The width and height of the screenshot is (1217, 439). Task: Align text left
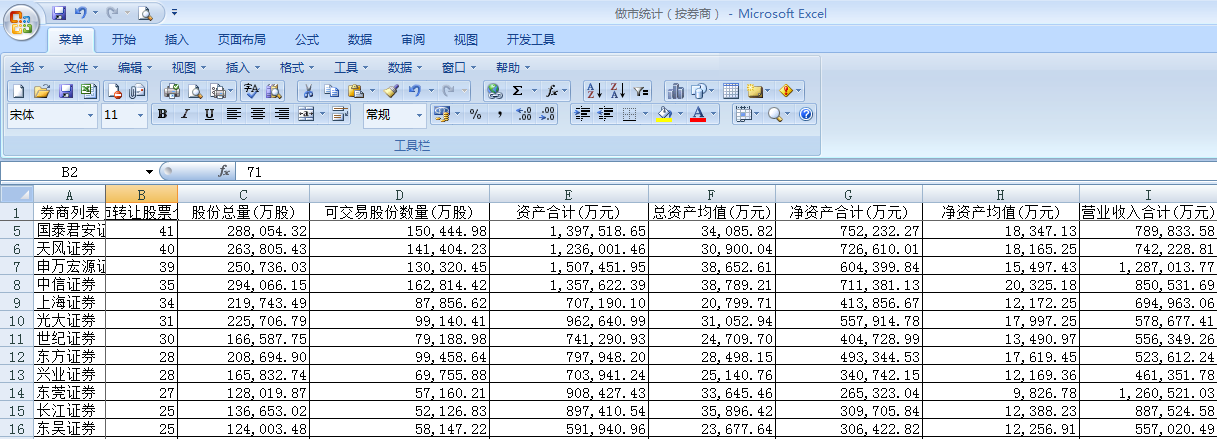point(234,114)
